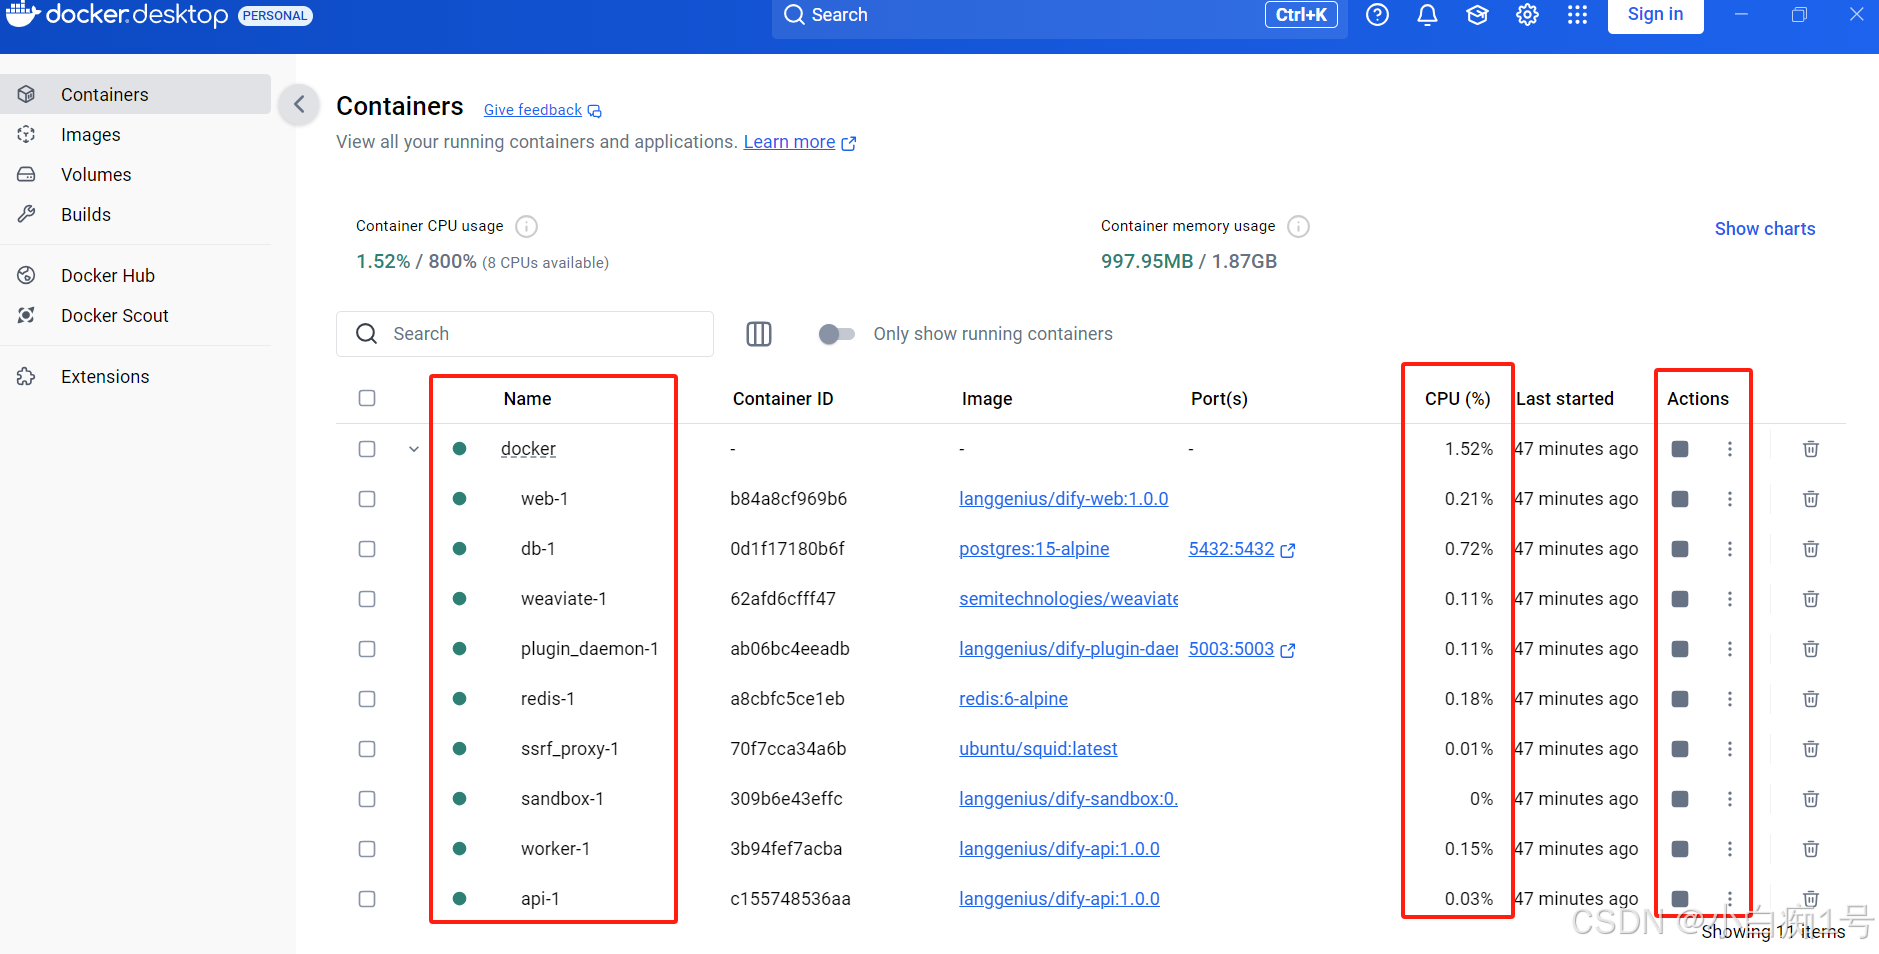Open the manage columns icon
This screenshot has height=954, width=1879.
[x=759, y=334]
